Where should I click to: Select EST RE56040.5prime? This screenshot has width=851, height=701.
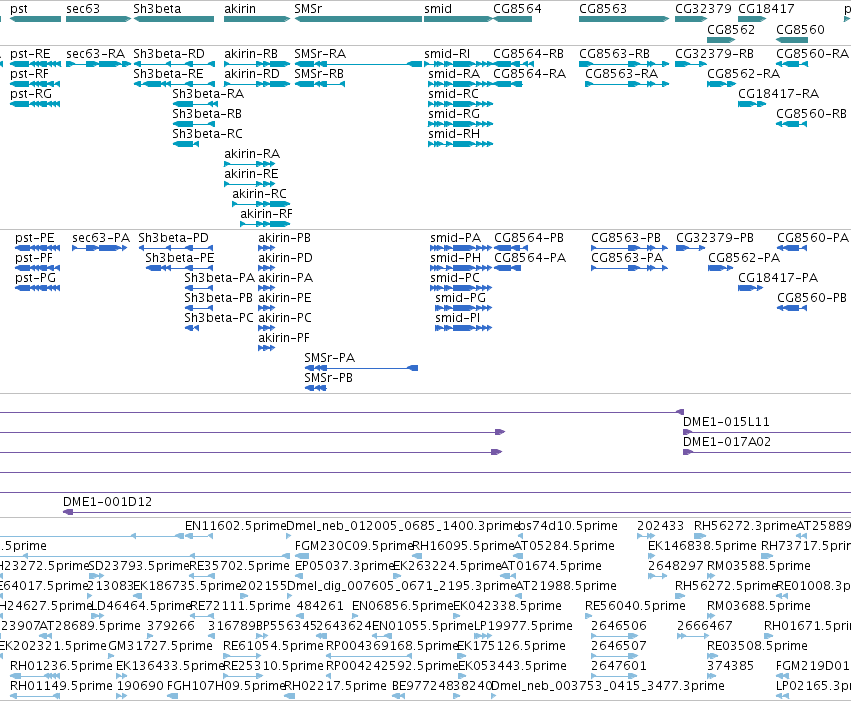pyautogui.click(x=635, y=606)
